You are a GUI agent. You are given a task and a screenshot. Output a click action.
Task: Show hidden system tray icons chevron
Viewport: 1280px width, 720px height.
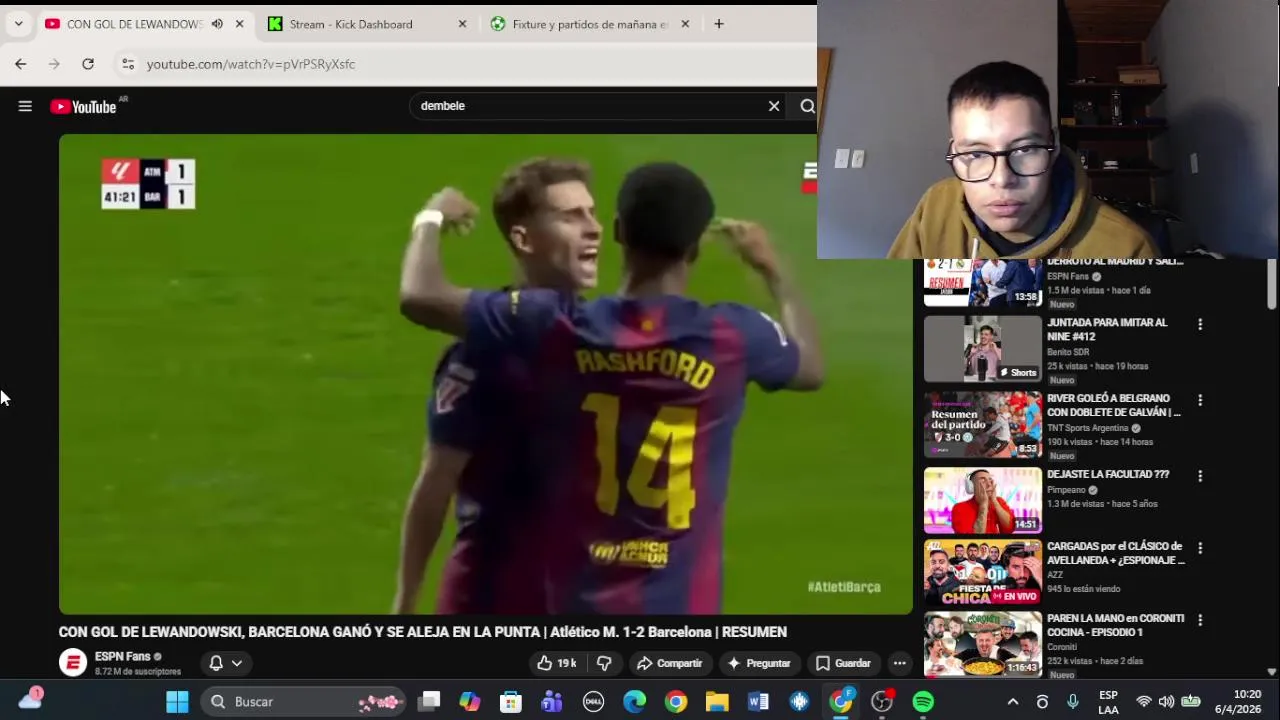(1012, 702)
